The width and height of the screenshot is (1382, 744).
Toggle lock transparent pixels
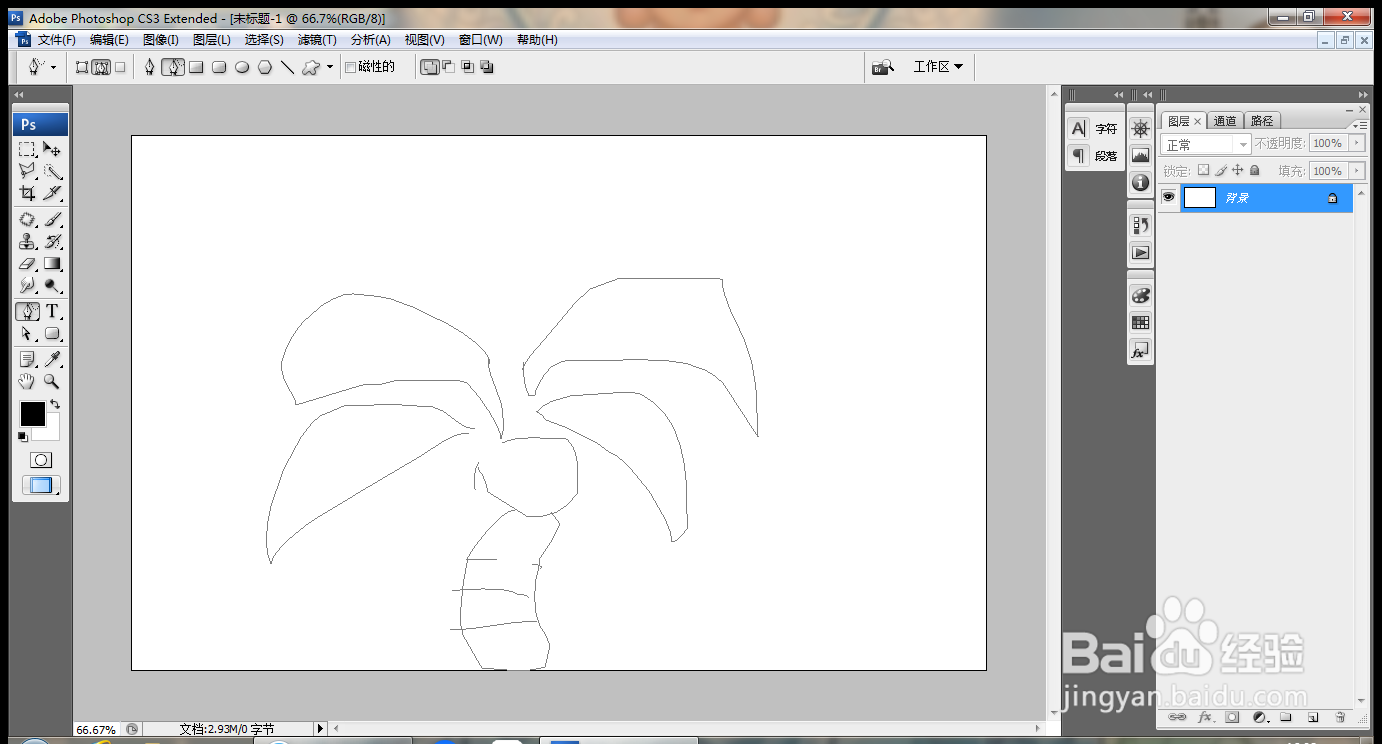point(1204,171)
